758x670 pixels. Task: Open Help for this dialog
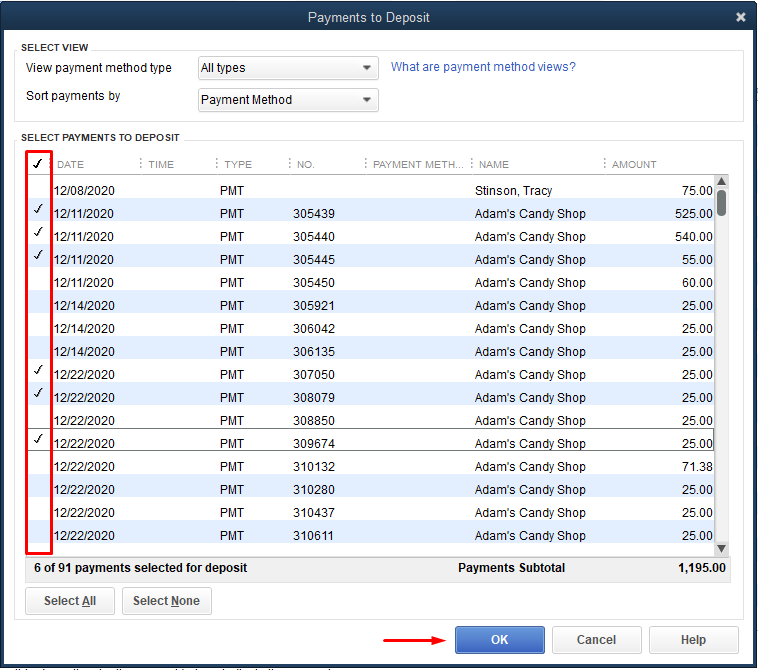tap(693, 640)
